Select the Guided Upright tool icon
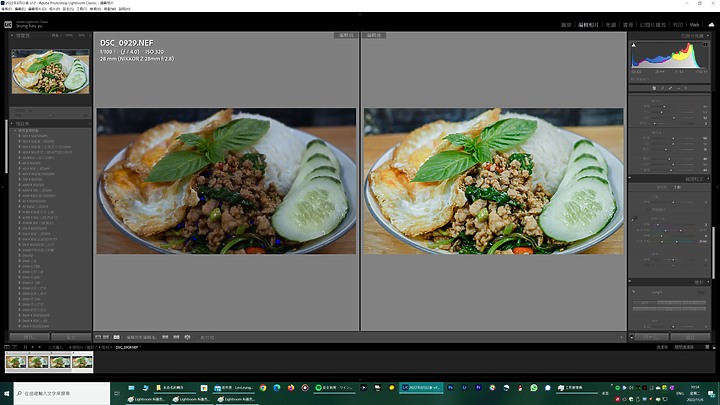 [x=634, y=292]
